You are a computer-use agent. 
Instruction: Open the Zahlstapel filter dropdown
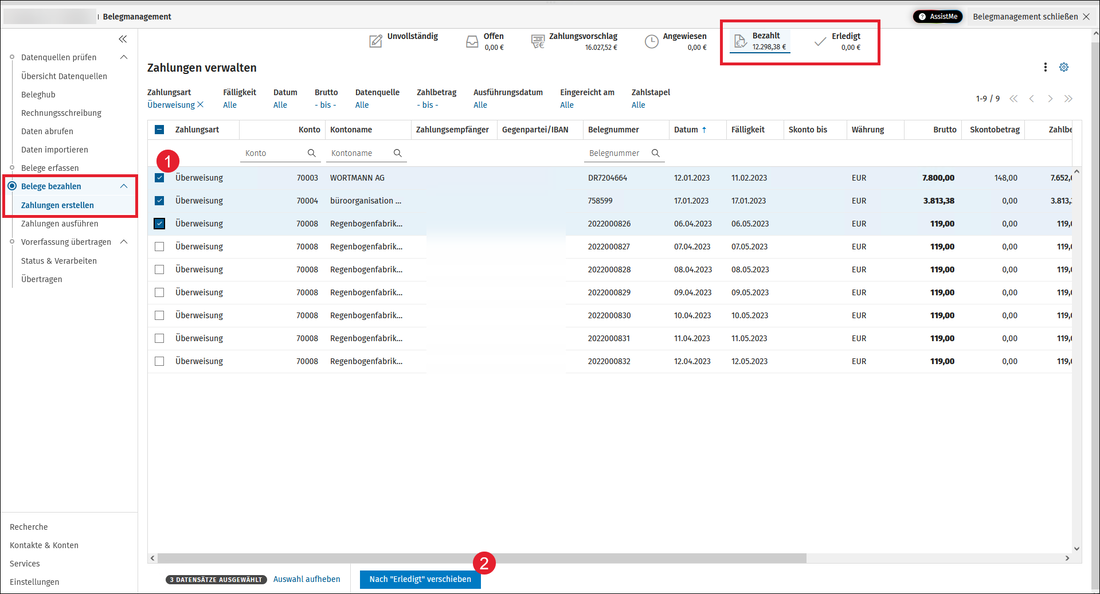pos(638,105)
